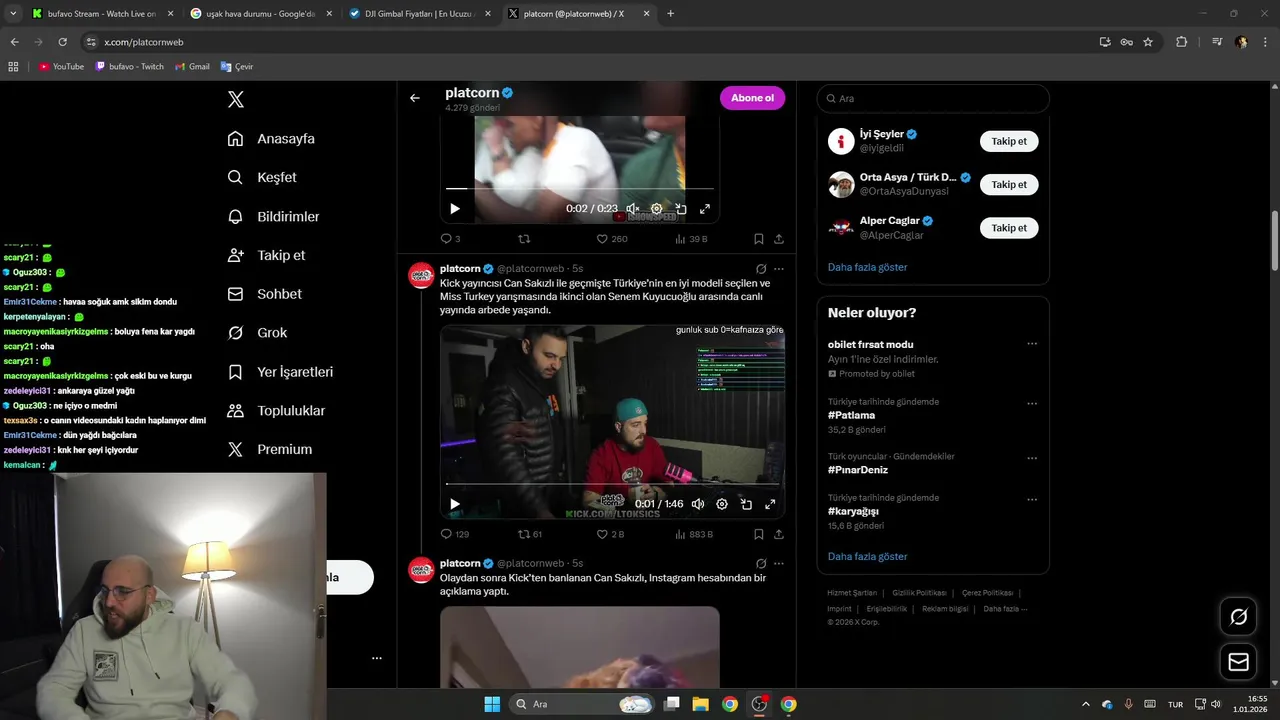Open the #karyağışı trending topic
The image size is (1280, 720).
(853, 511)
